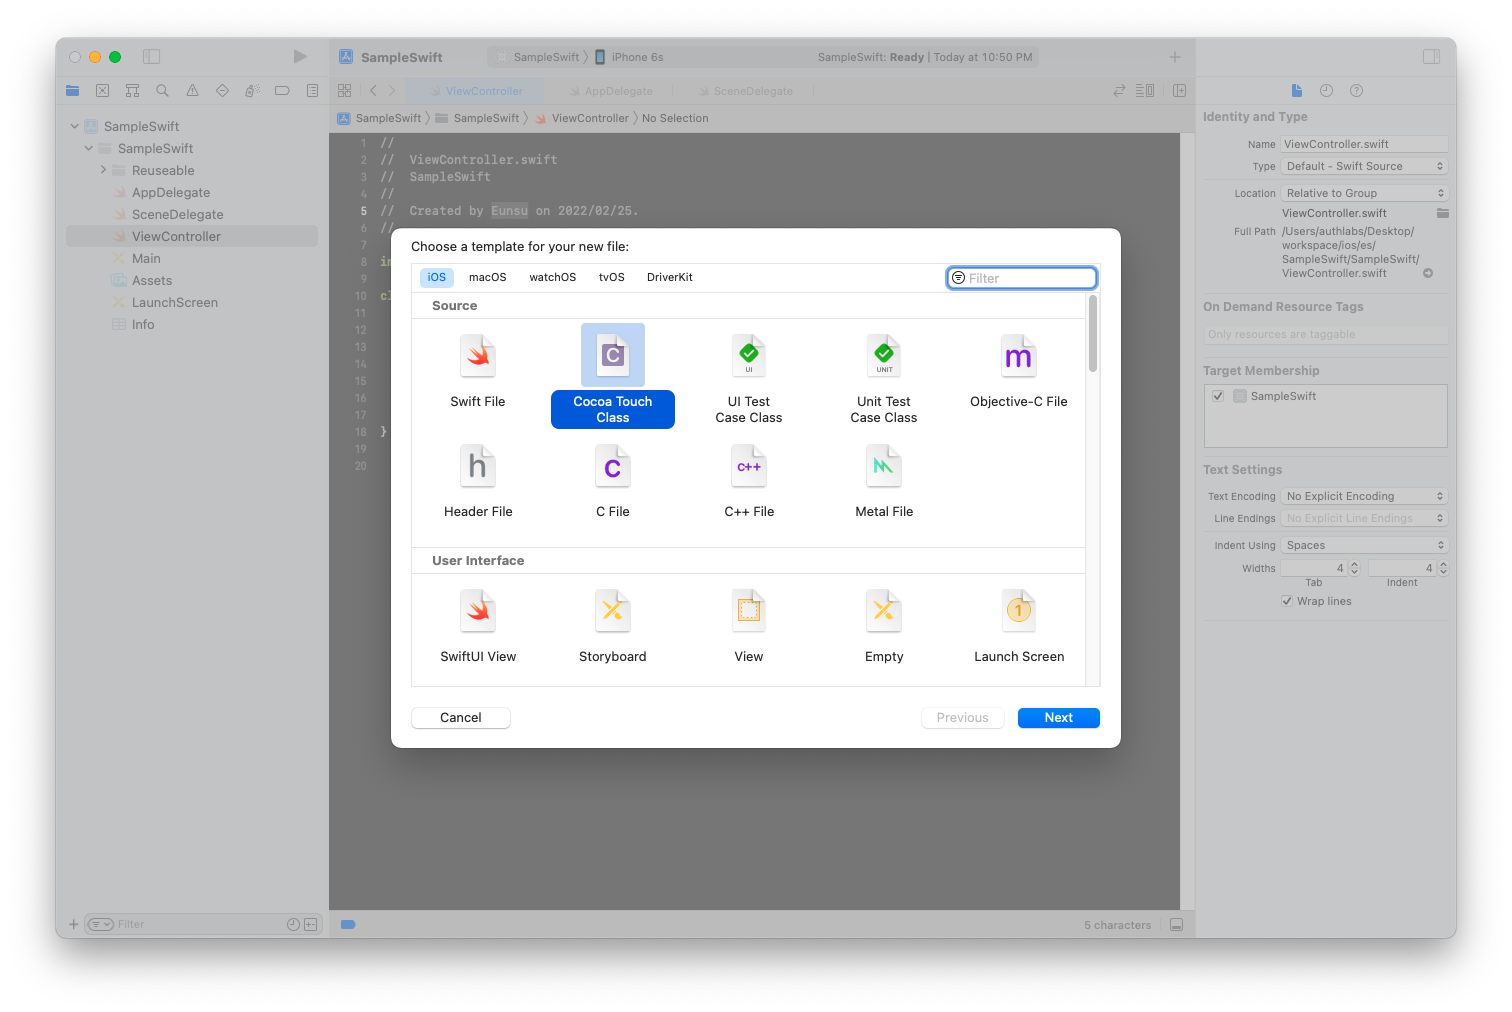Select the Cocoa Touch Class template

pos(613,377)
